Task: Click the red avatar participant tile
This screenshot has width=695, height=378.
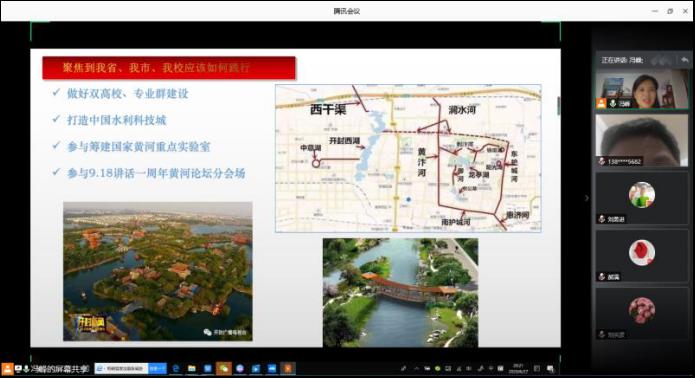Action: 642,256
